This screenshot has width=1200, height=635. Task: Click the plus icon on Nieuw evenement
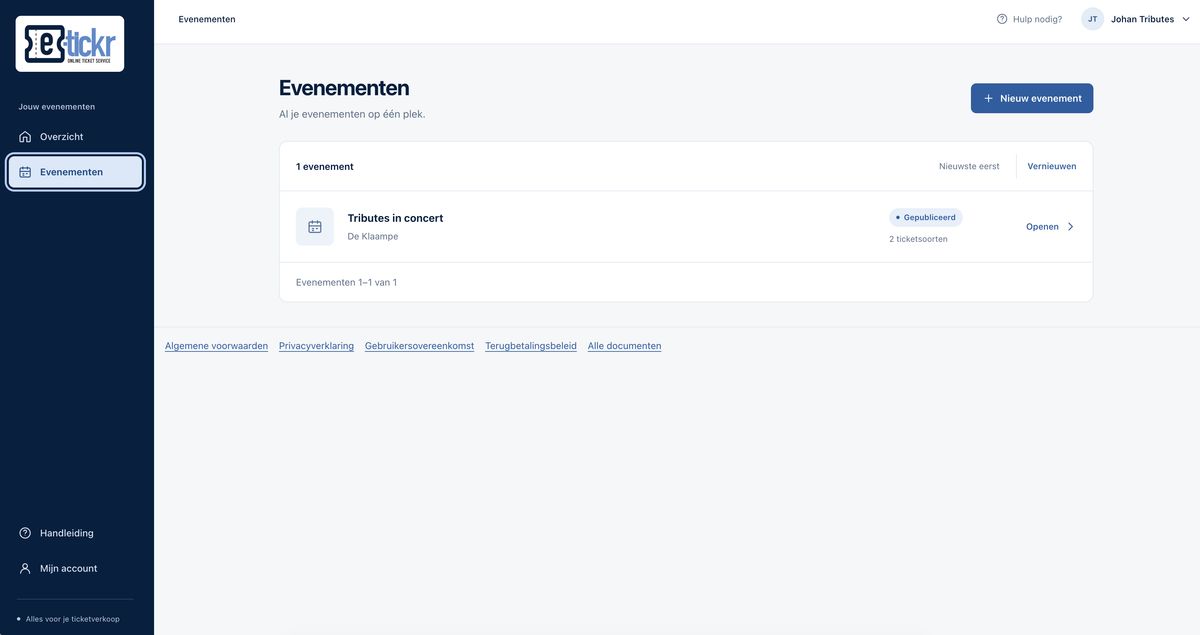[x=989, y=98]
